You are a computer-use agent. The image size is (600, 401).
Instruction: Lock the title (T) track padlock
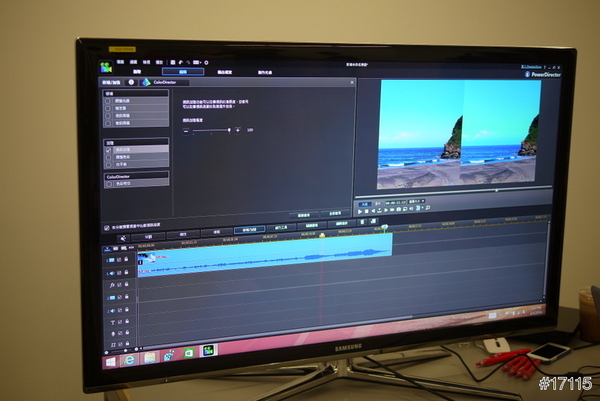(x=127, y=321)
